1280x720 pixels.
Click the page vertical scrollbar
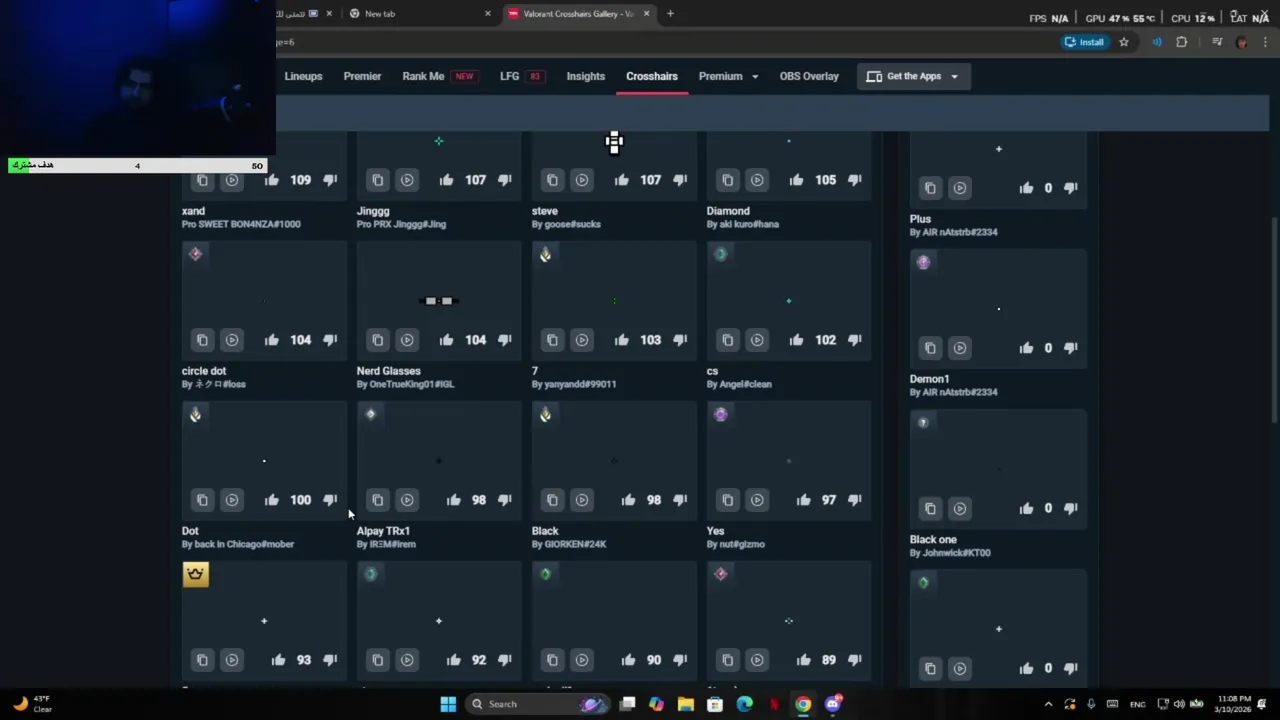point(1273,320)
